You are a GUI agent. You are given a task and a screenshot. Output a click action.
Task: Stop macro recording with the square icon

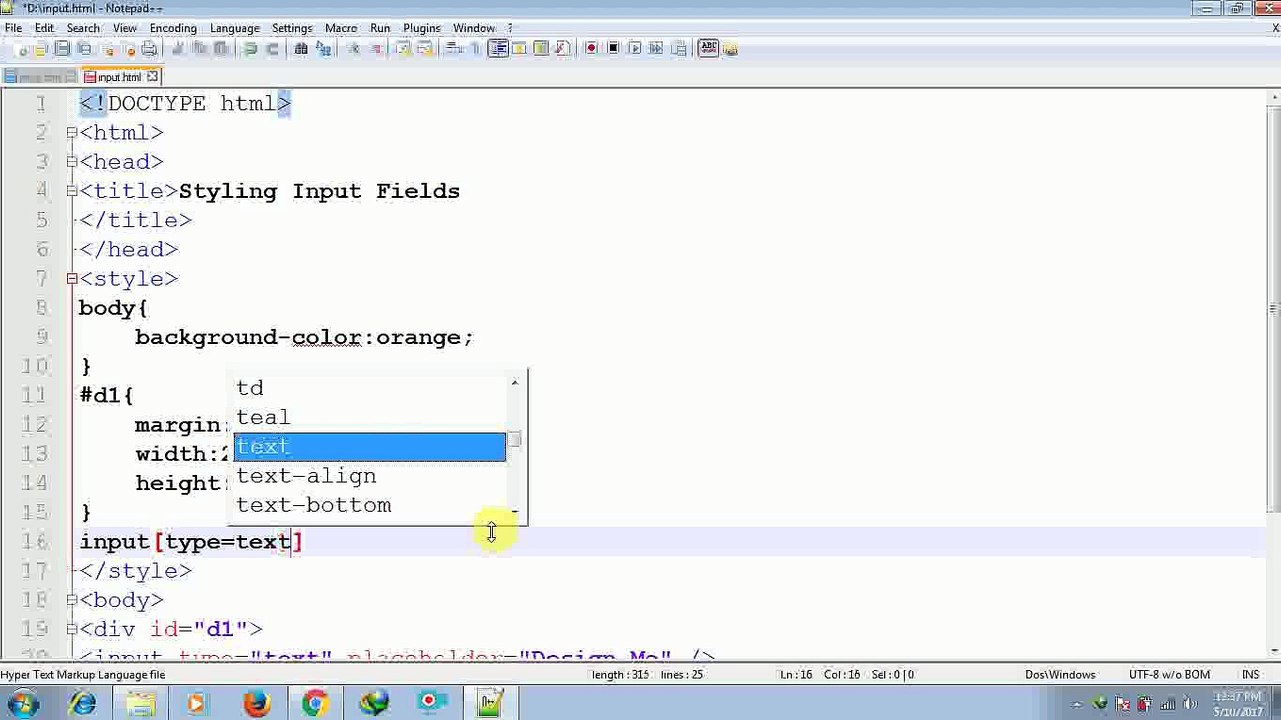[x=613, y=48]
